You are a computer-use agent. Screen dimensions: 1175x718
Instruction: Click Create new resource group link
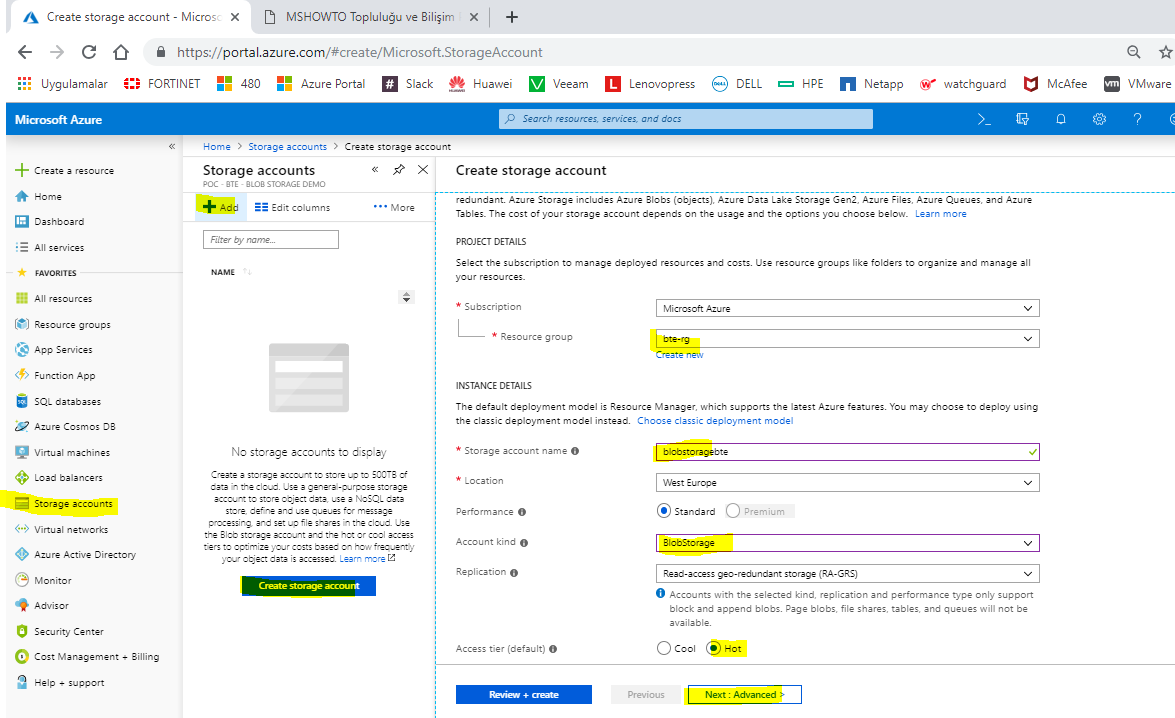680,355
